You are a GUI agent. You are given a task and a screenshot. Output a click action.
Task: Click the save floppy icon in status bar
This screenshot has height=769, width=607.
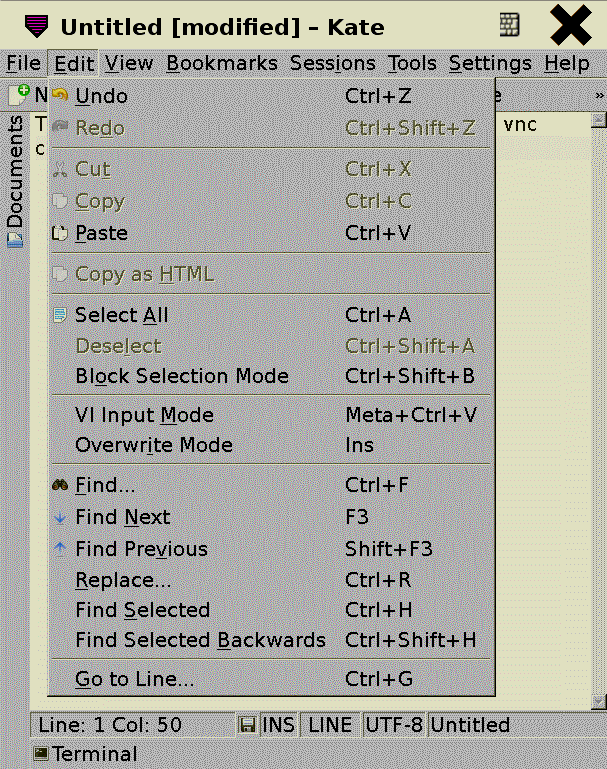tap(248, 725)
